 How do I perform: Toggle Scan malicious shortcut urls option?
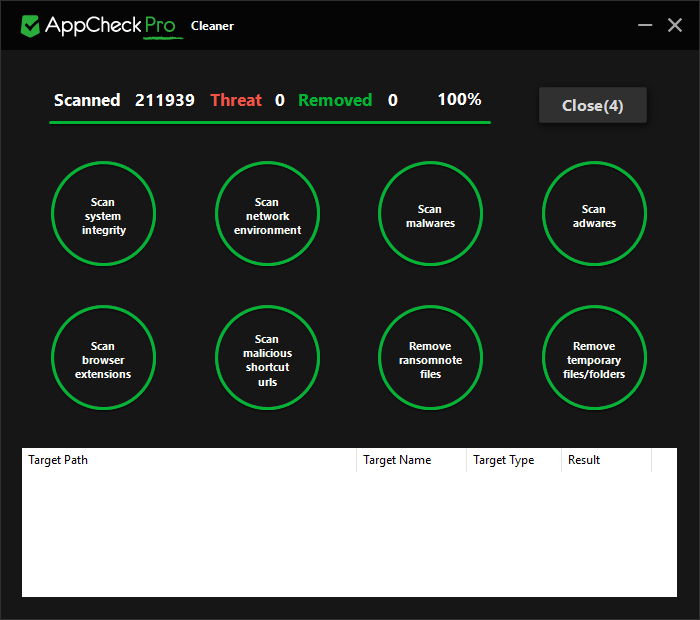click(267, 359)
